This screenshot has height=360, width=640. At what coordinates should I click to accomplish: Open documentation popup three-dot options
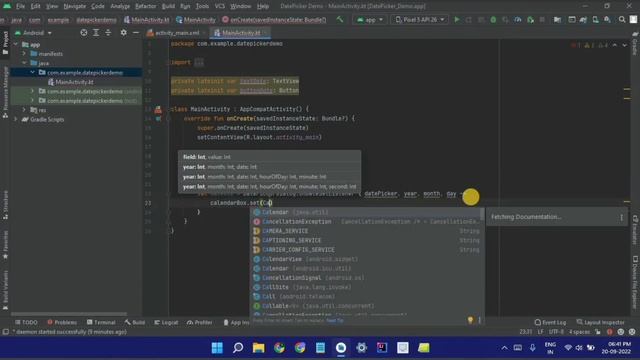pos(622,218)
